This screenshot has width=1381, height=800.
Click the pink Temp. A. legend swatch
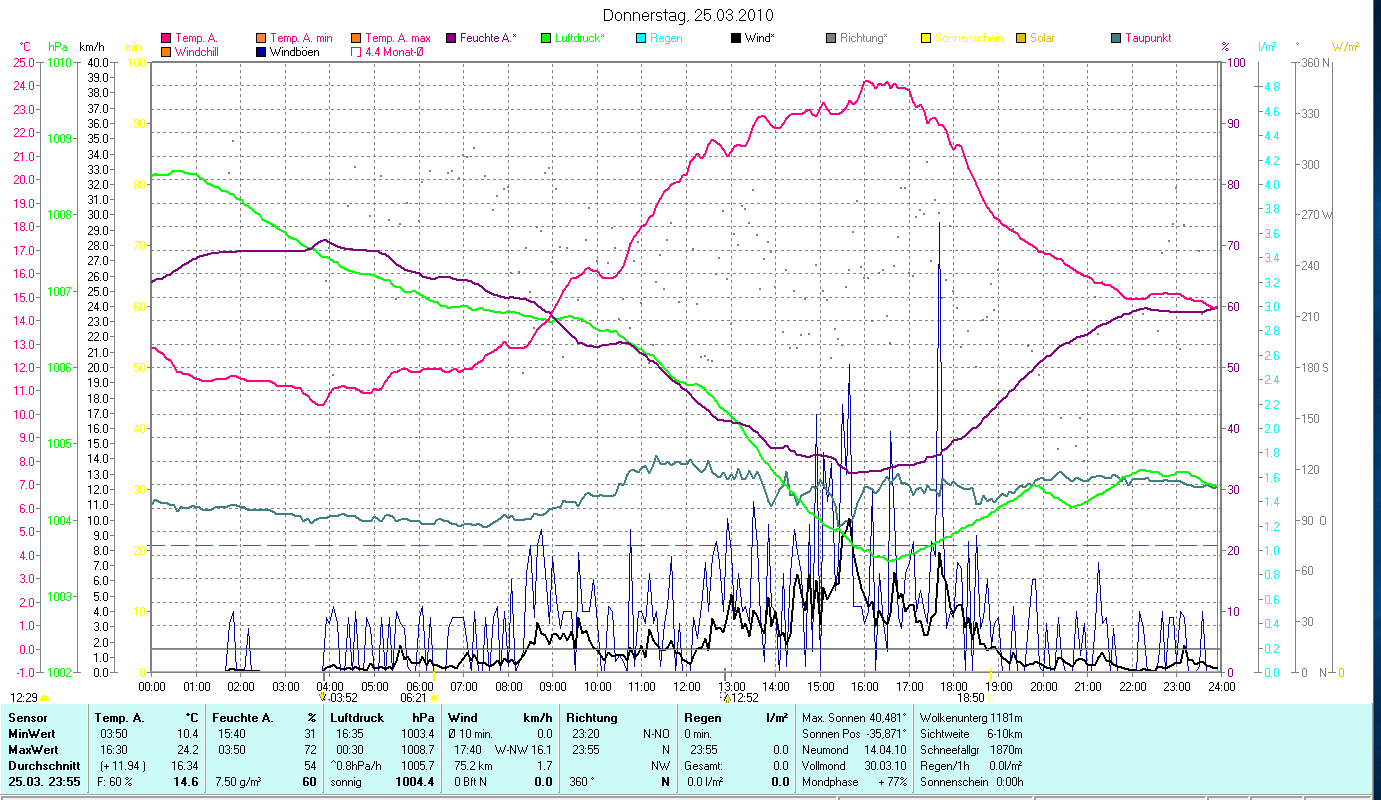click(166, 38)
